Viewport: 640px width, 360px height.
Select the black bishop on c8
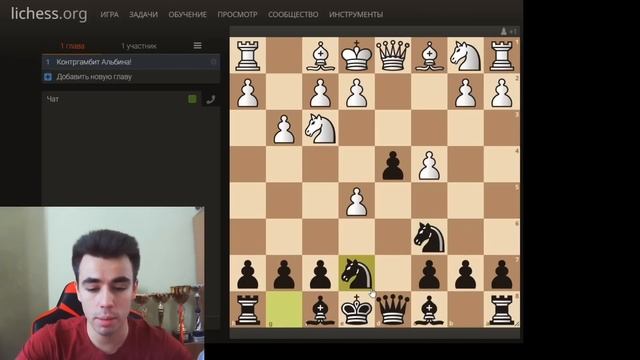[429, 309]
